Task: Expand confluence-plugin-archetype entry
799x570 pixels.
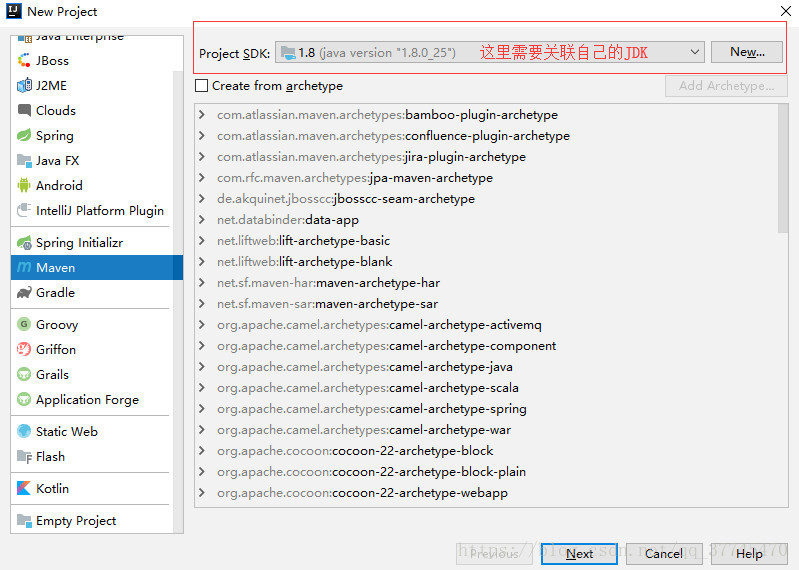Action: coord(202,135)
